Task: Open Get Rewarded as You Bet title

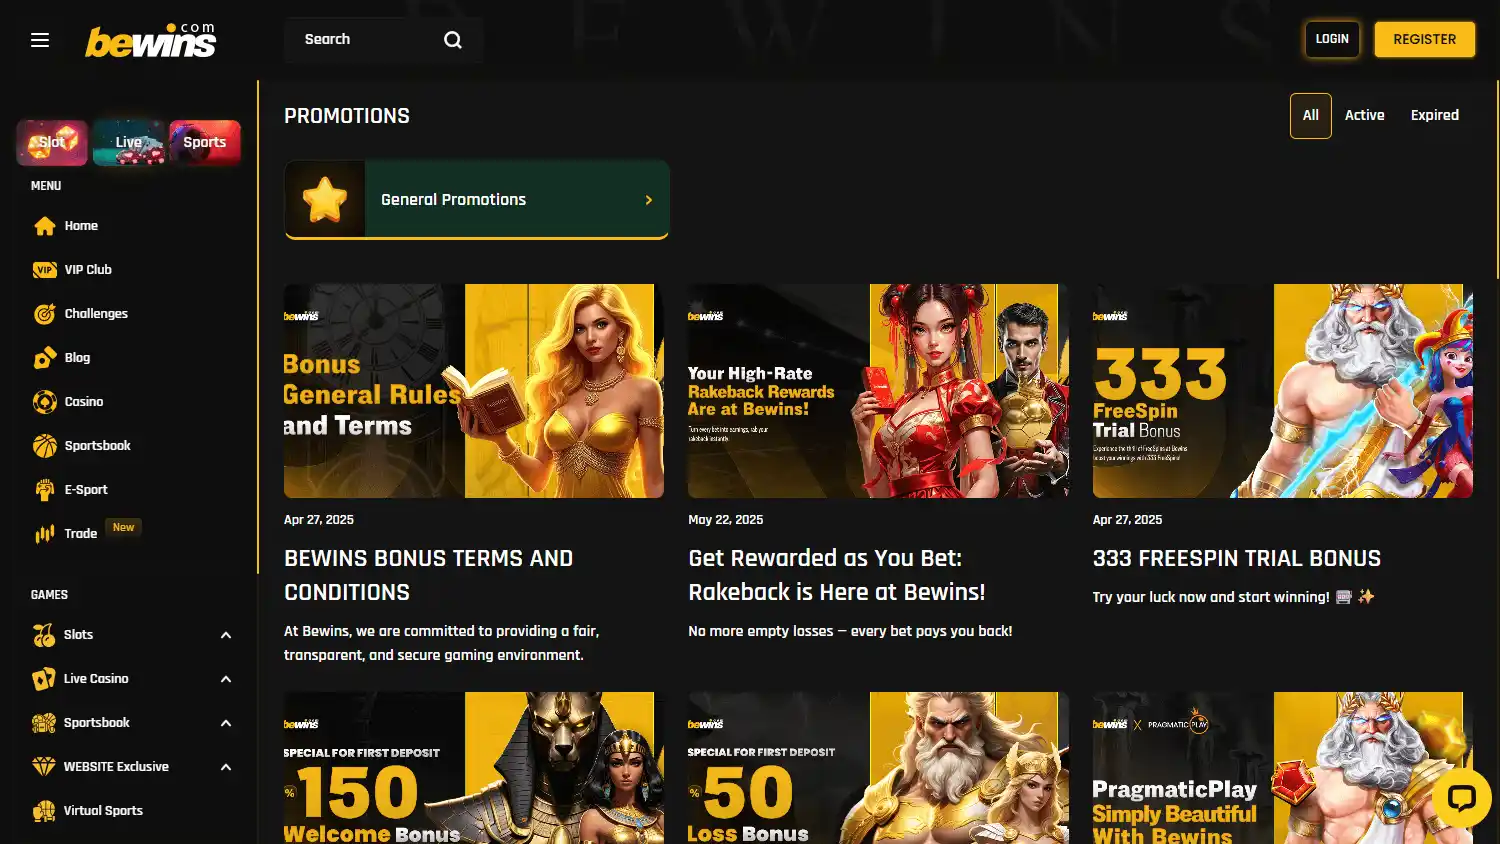Action: point(837,575)
